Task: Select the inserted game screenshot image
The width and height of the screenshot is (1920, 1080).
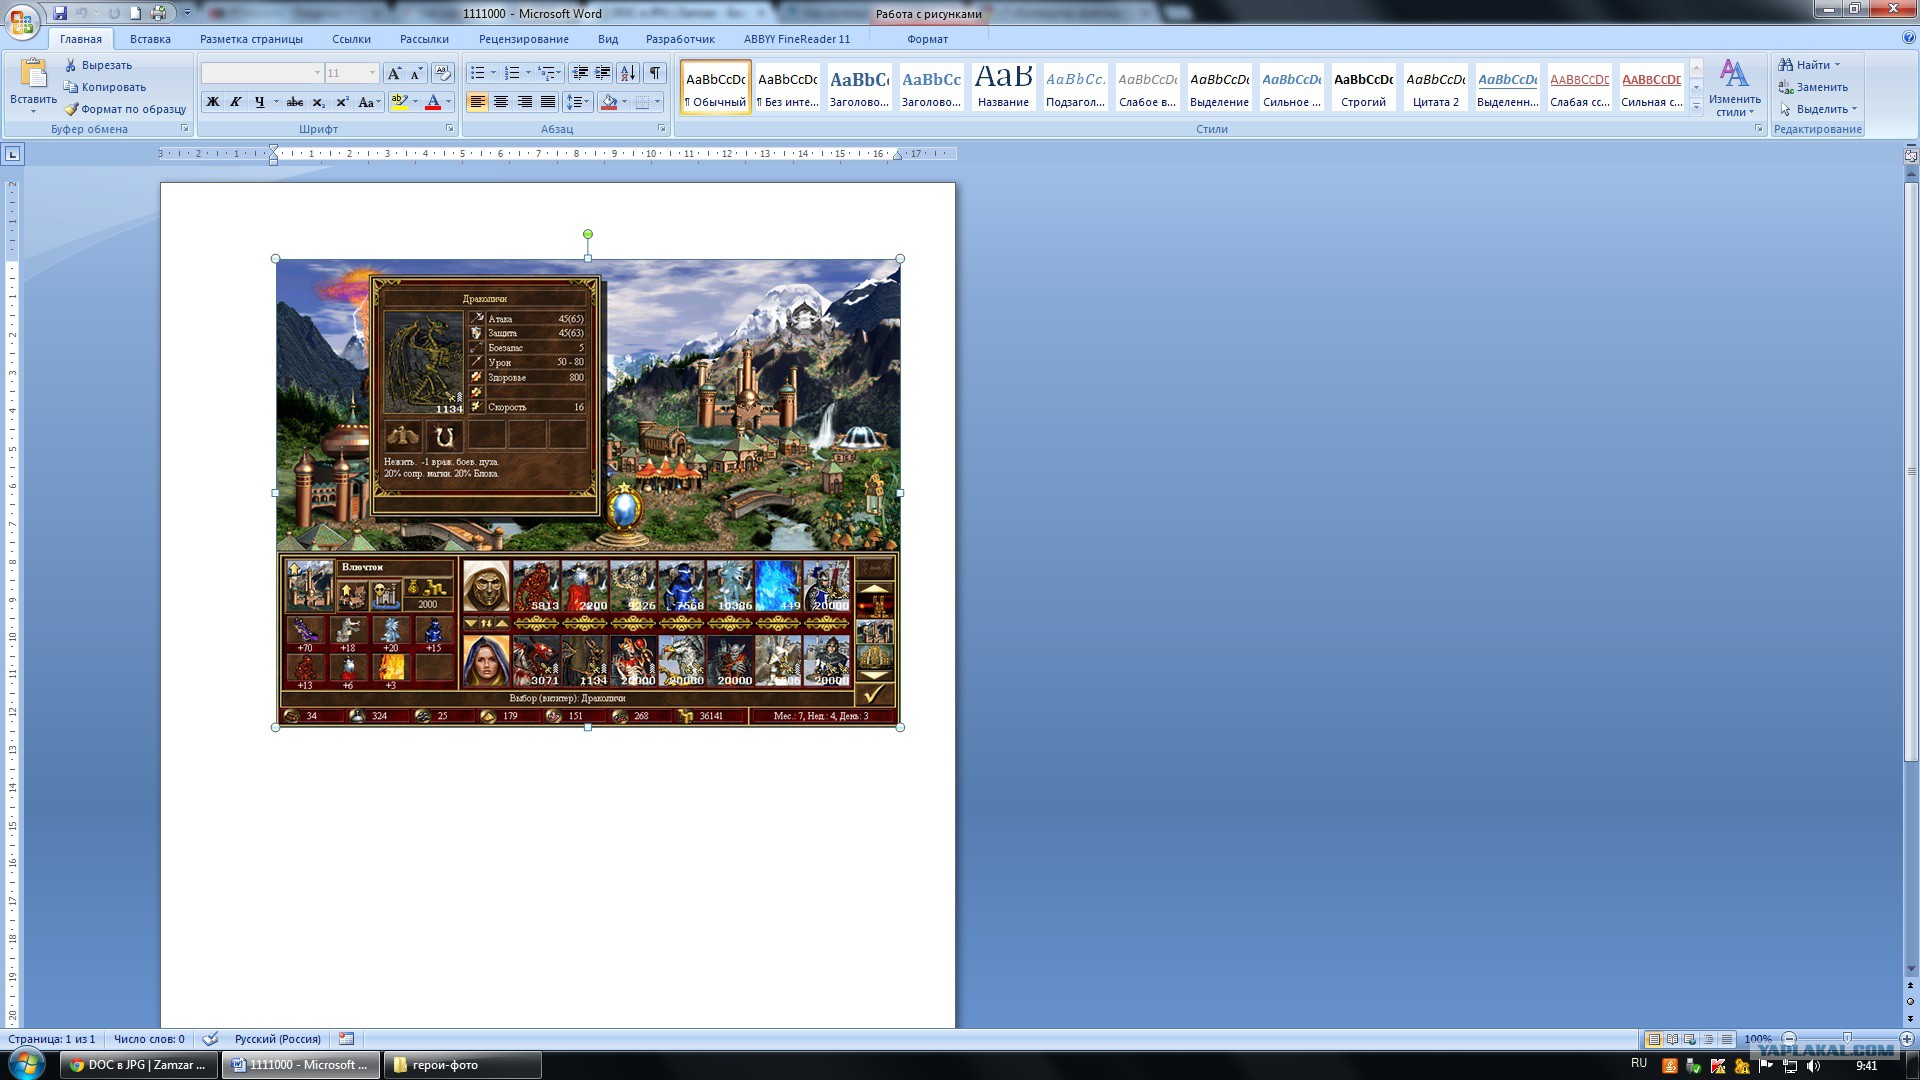Action: pos(588,493)
